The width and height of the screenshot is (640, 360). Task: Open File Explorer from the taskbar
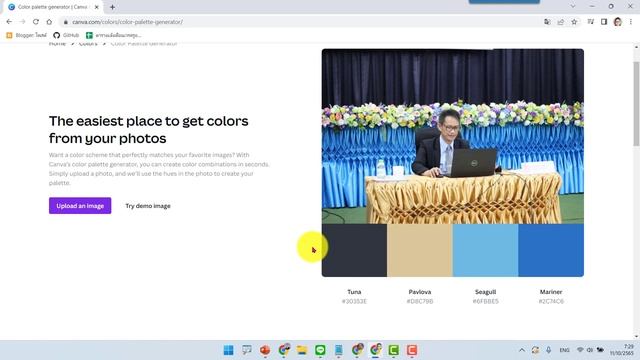tap(302, 350)
